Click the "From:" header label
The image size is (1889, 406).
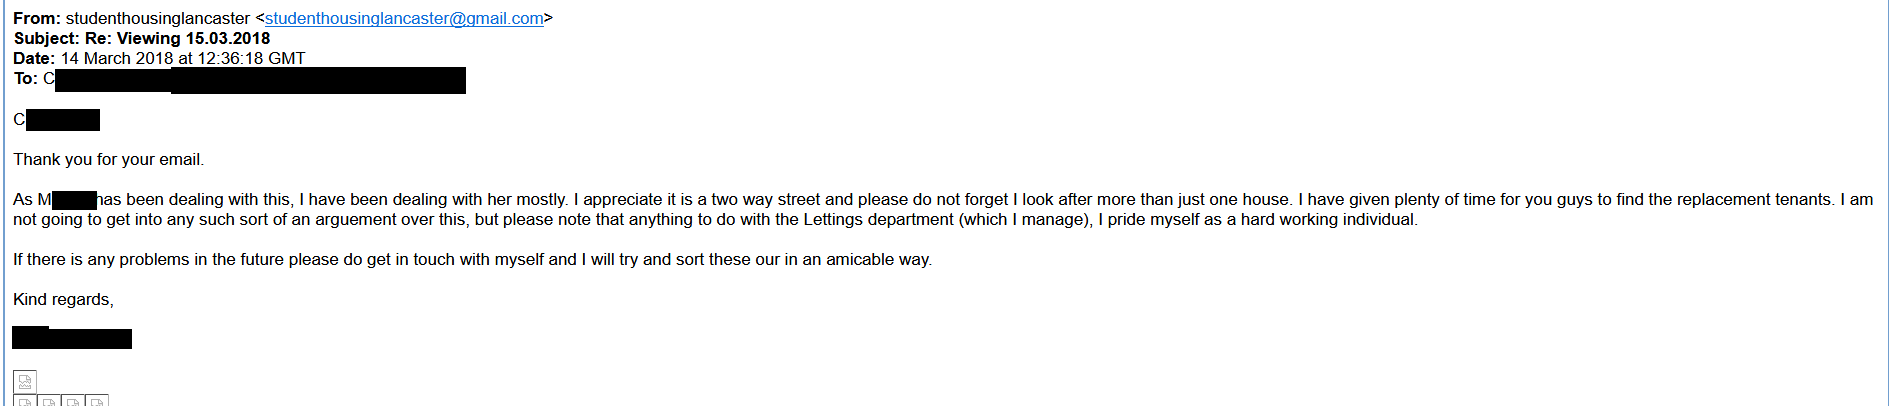pos(37,19)
